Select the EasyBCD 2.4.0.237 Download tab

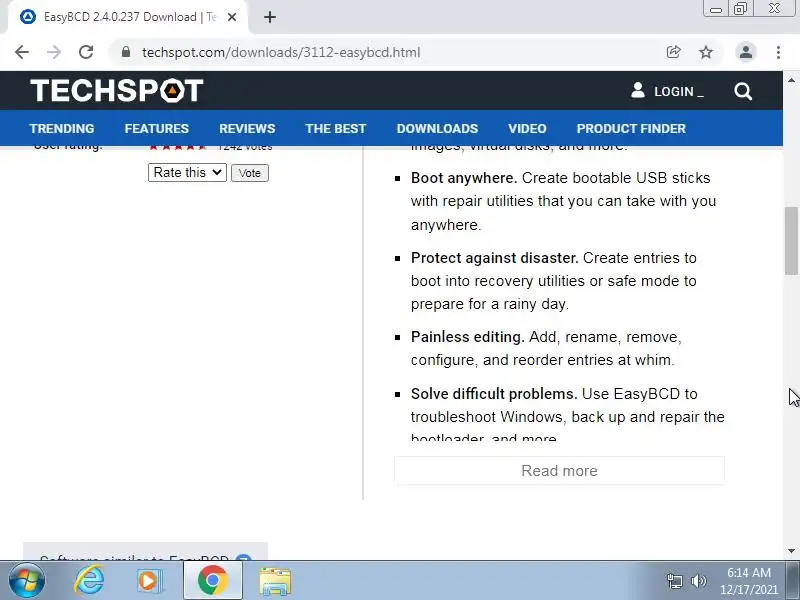127,17
